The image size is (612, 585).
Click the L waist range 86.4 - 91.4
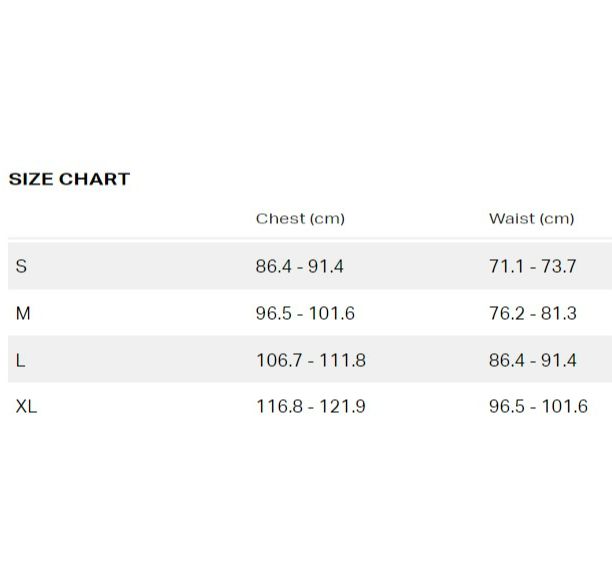[x=533, y=360]
